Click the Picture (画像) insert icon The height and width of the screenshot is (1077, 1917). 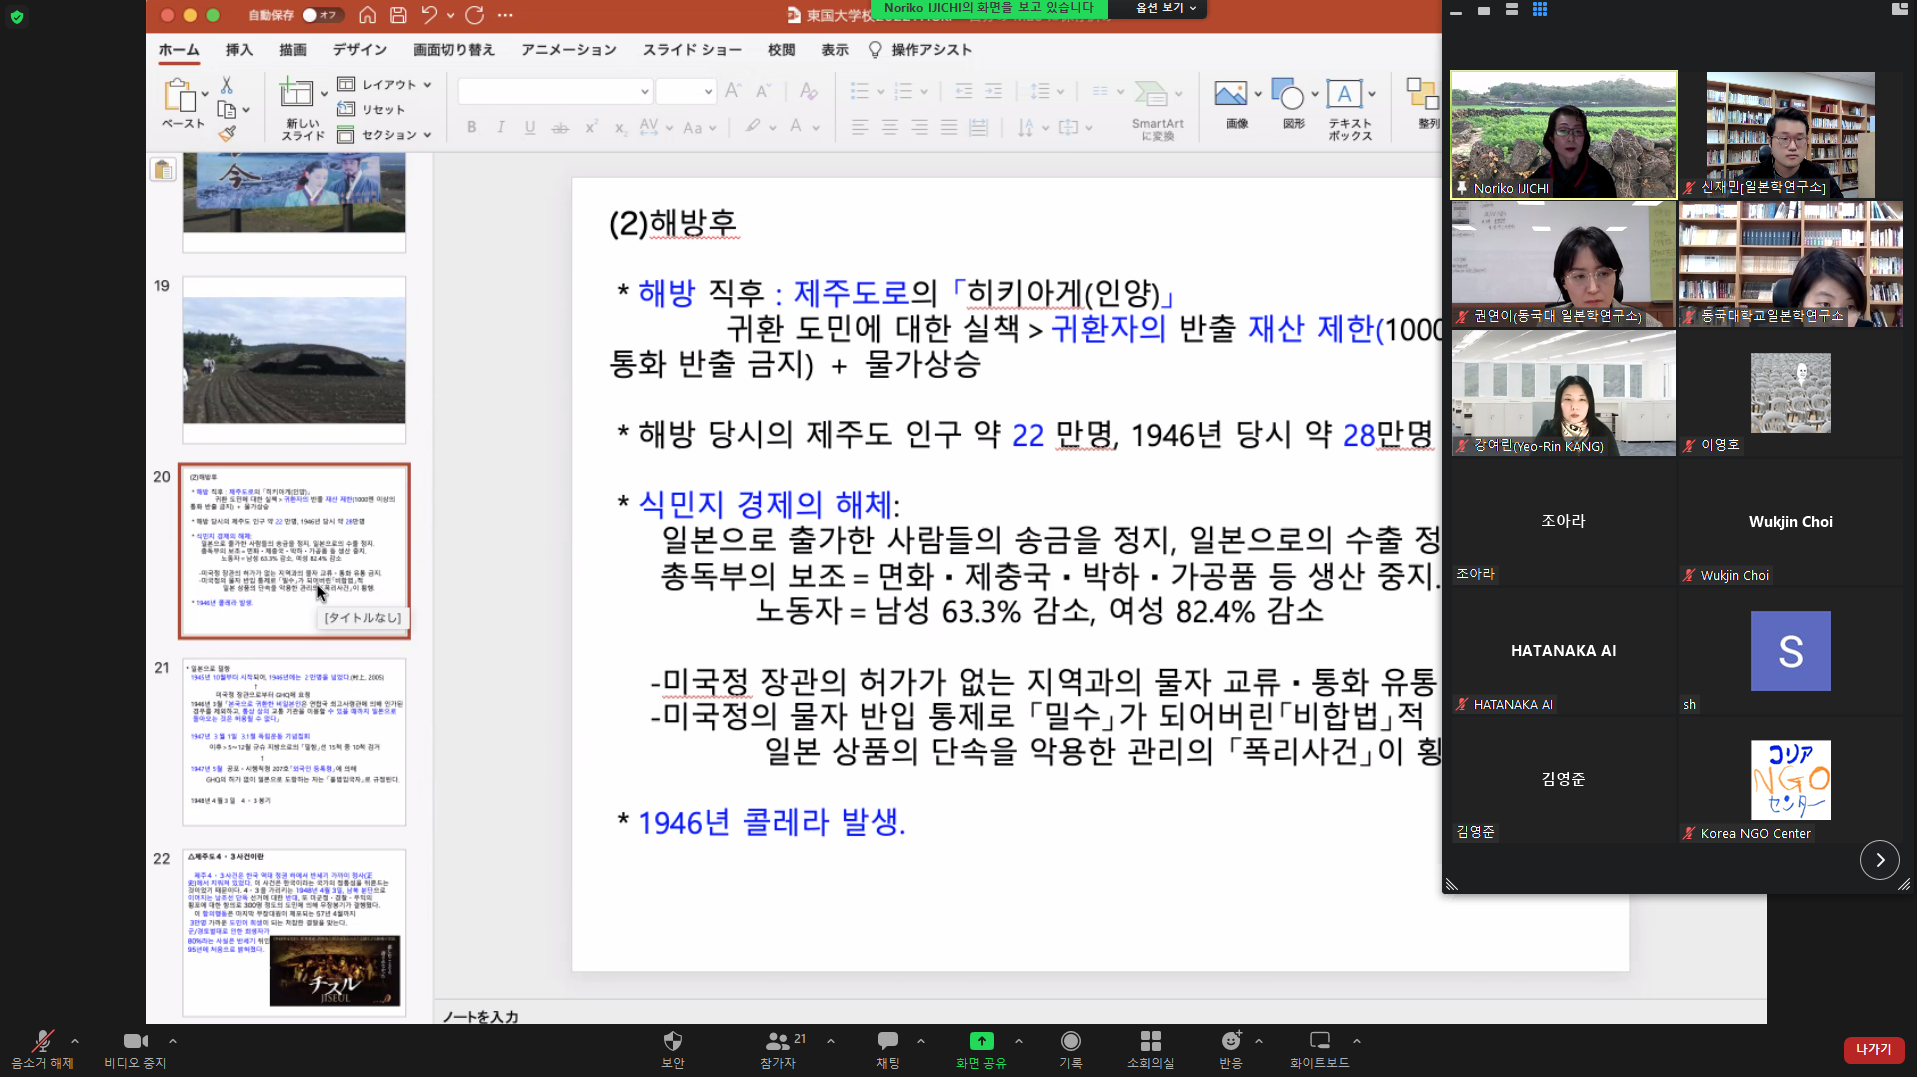tap(1230, 94)
